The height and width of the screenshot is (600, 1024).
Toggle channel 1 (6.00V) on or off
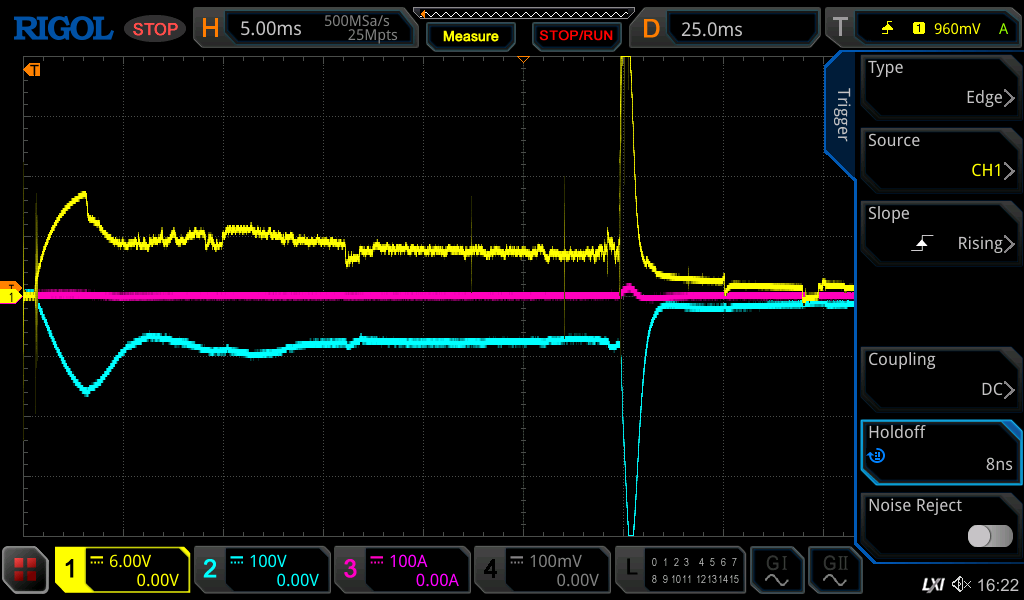(x=122, y=570)
